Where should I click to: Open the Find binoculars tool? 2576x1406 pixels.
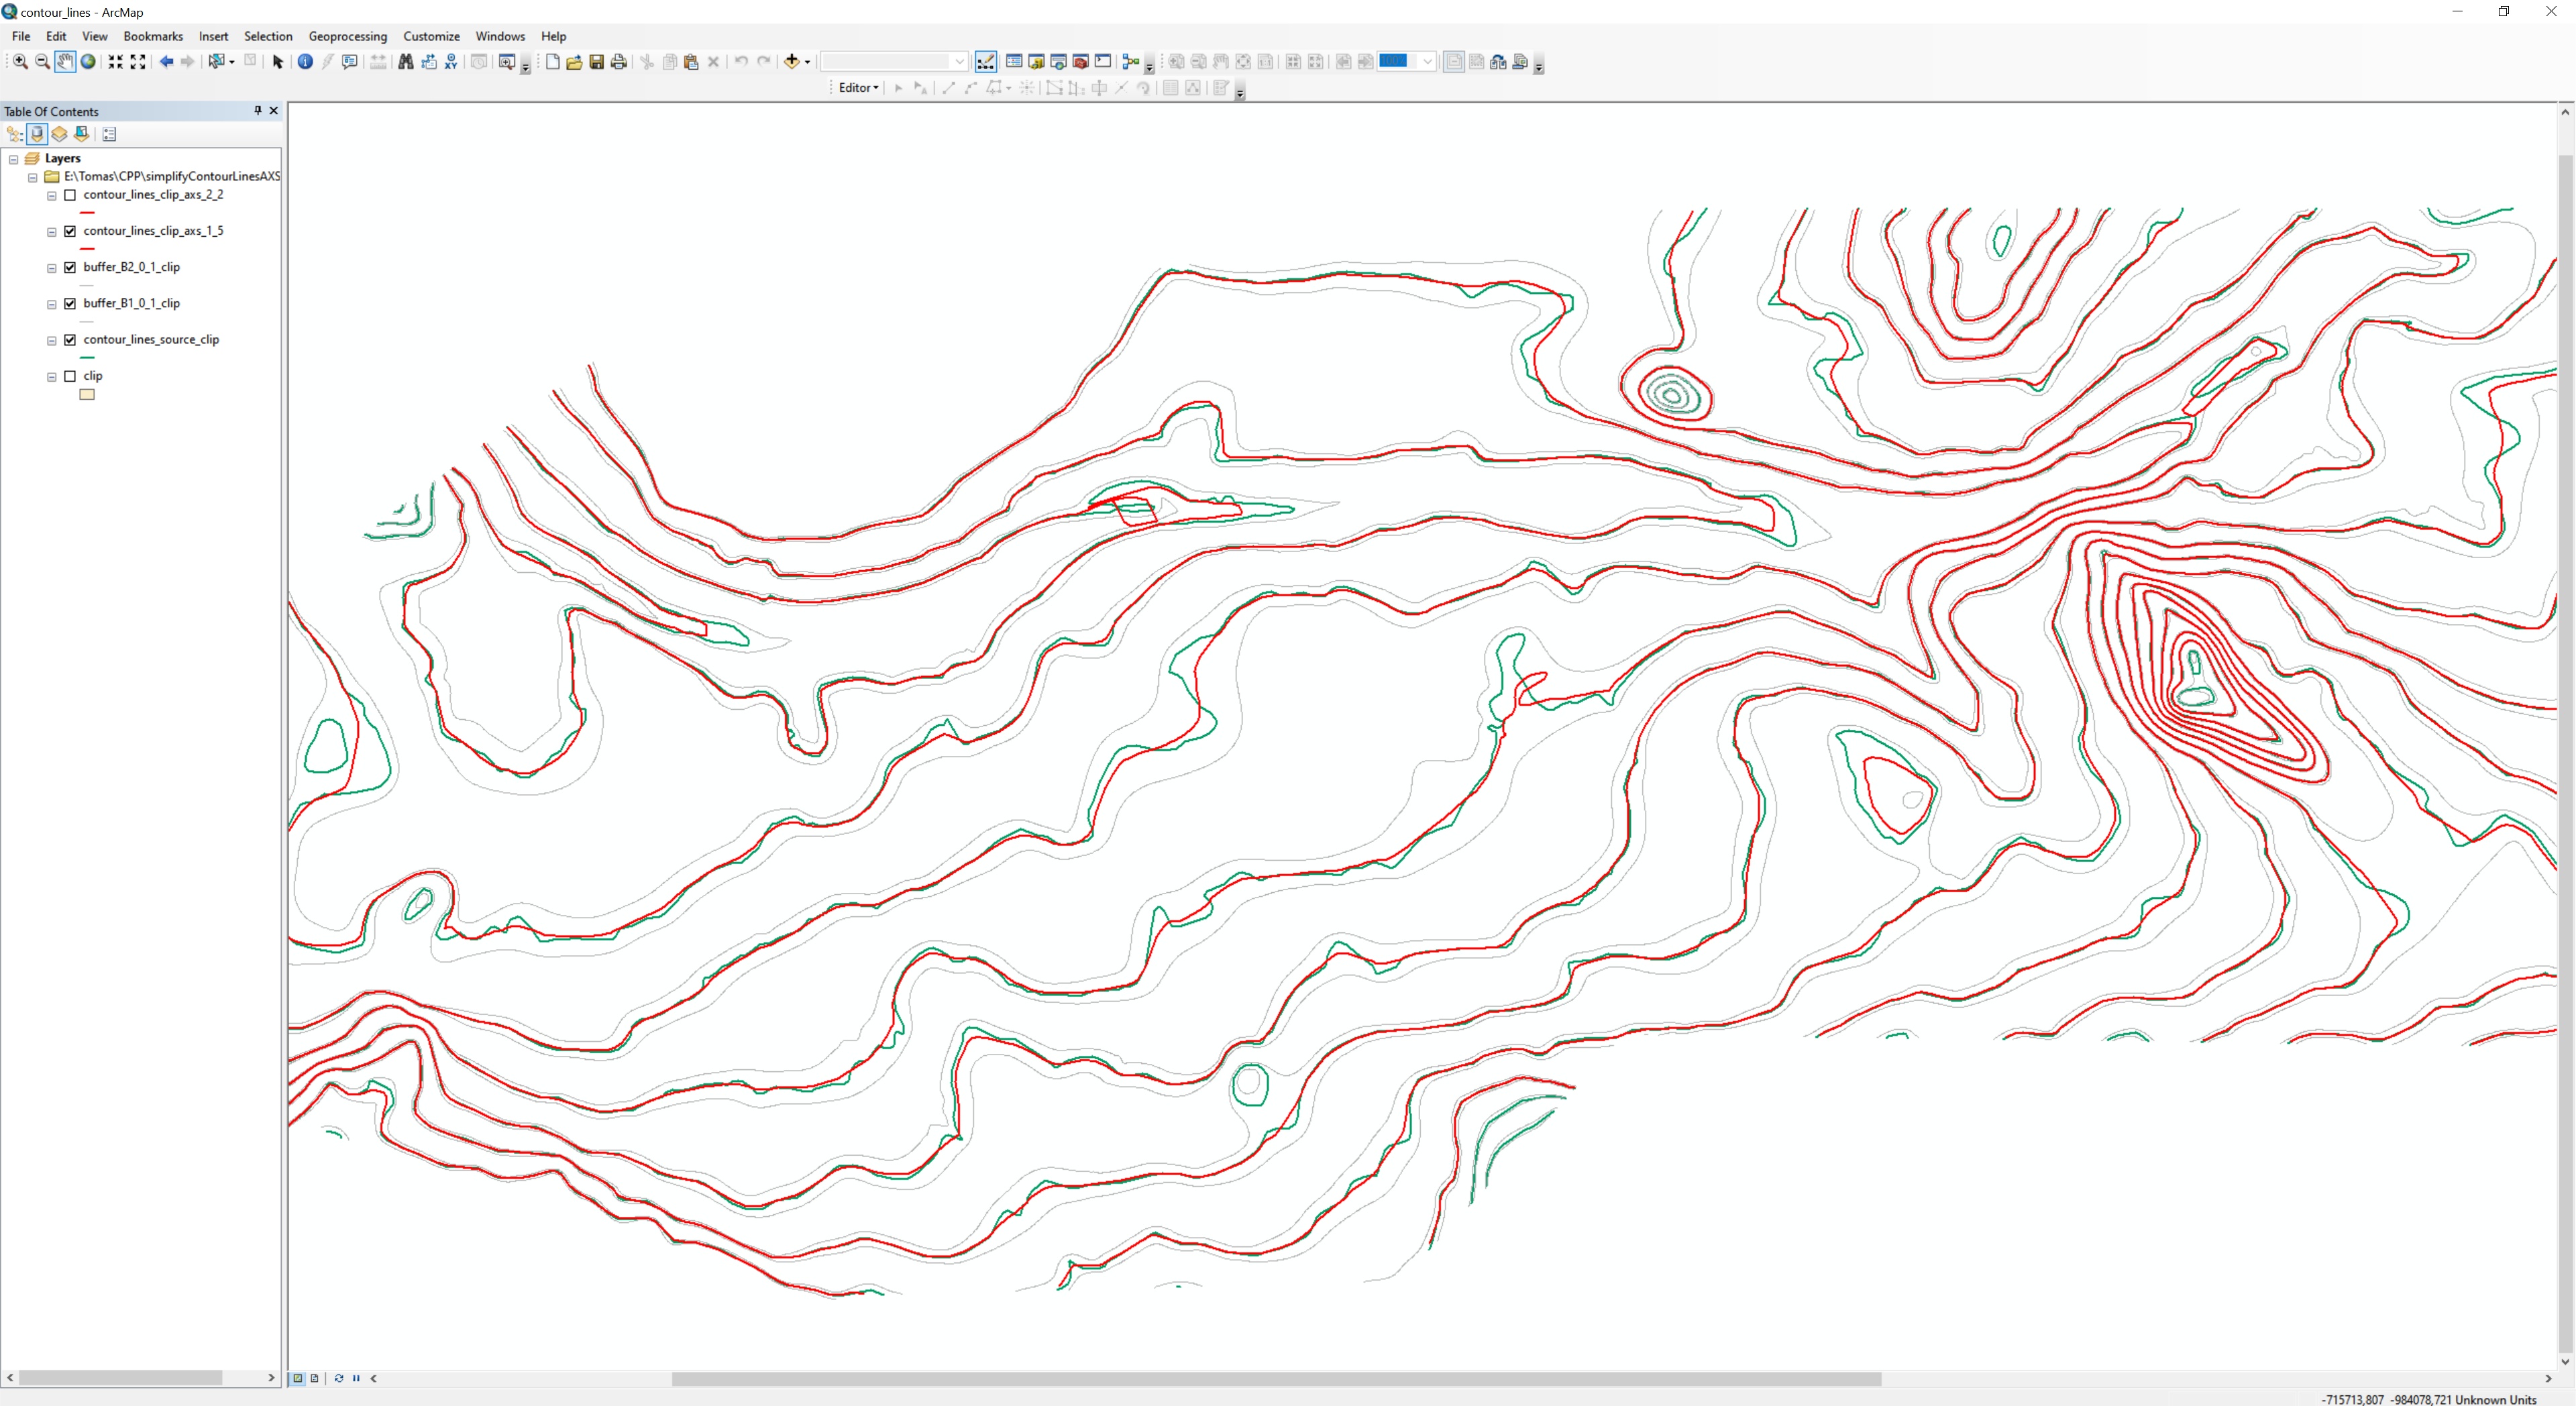pyautogui.click(x=406, y=62)
